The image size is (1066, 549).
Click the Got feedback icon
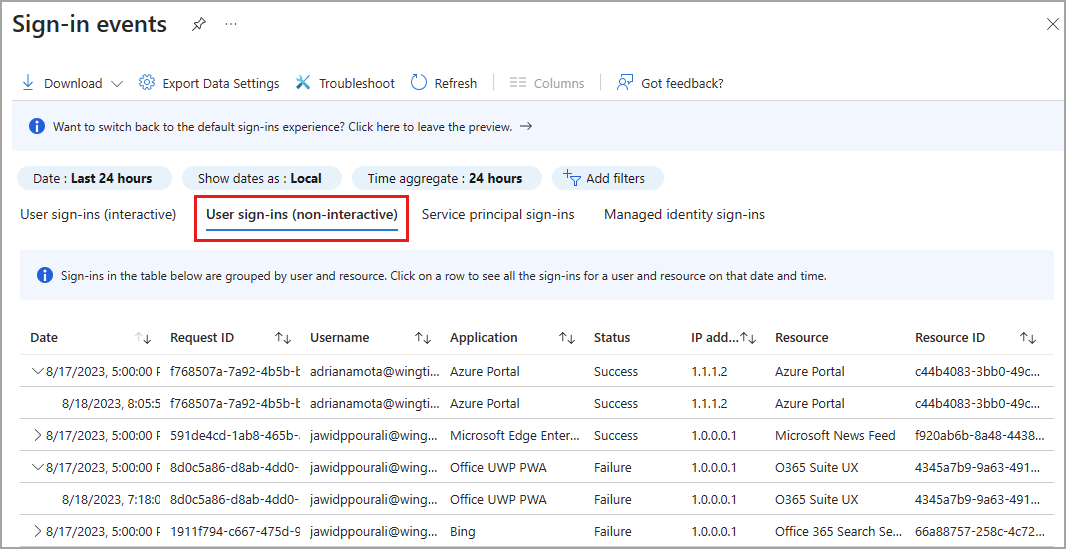tap(625, 83)
